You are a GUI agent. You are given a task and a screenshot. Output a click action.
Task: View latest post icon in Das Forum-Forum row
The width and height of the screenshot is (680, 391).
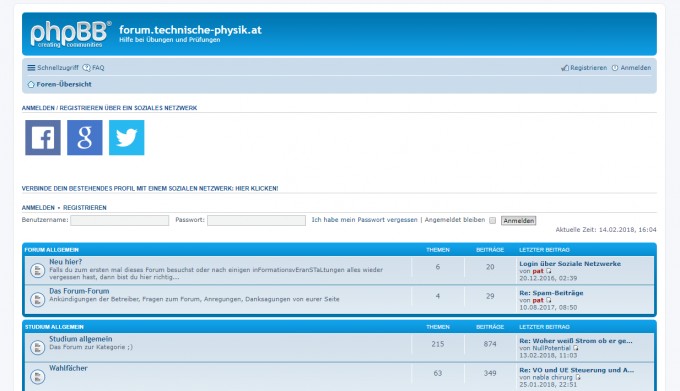click(549, 300)
